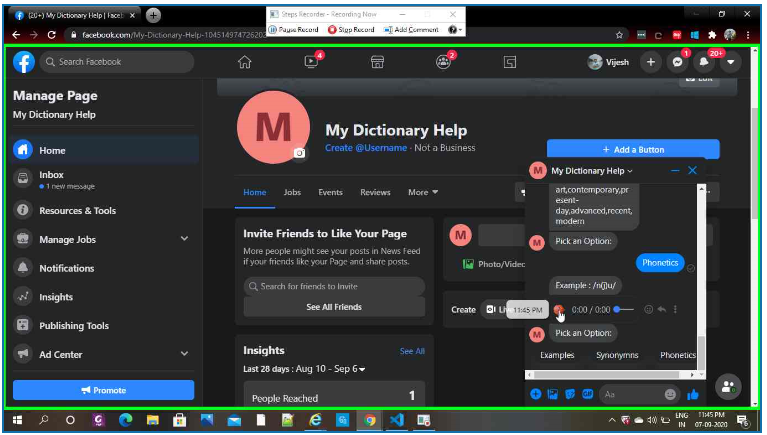The height and width of the screenshot is (435, 767).
Task: Click the reply arrow on audio message
Action: 662,309
